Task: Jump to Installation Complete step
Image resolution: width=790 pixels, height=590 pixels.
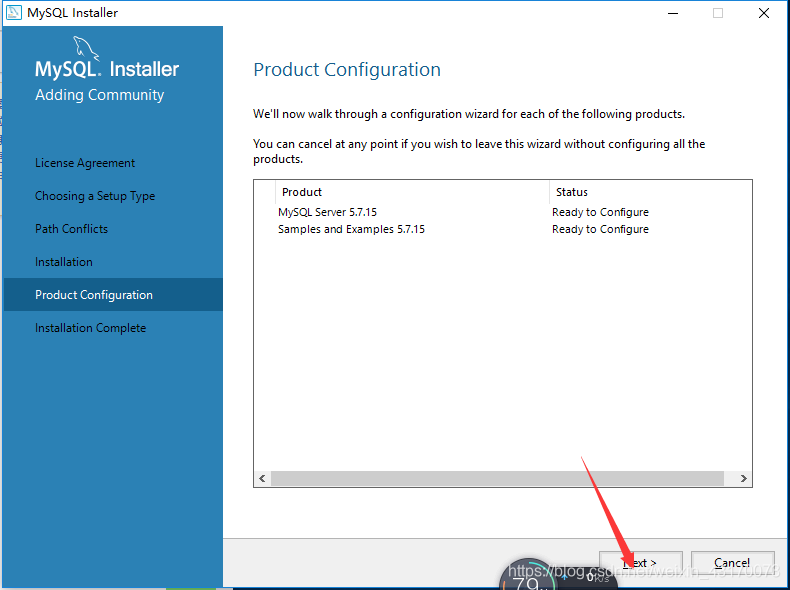Action: (91, 328)
